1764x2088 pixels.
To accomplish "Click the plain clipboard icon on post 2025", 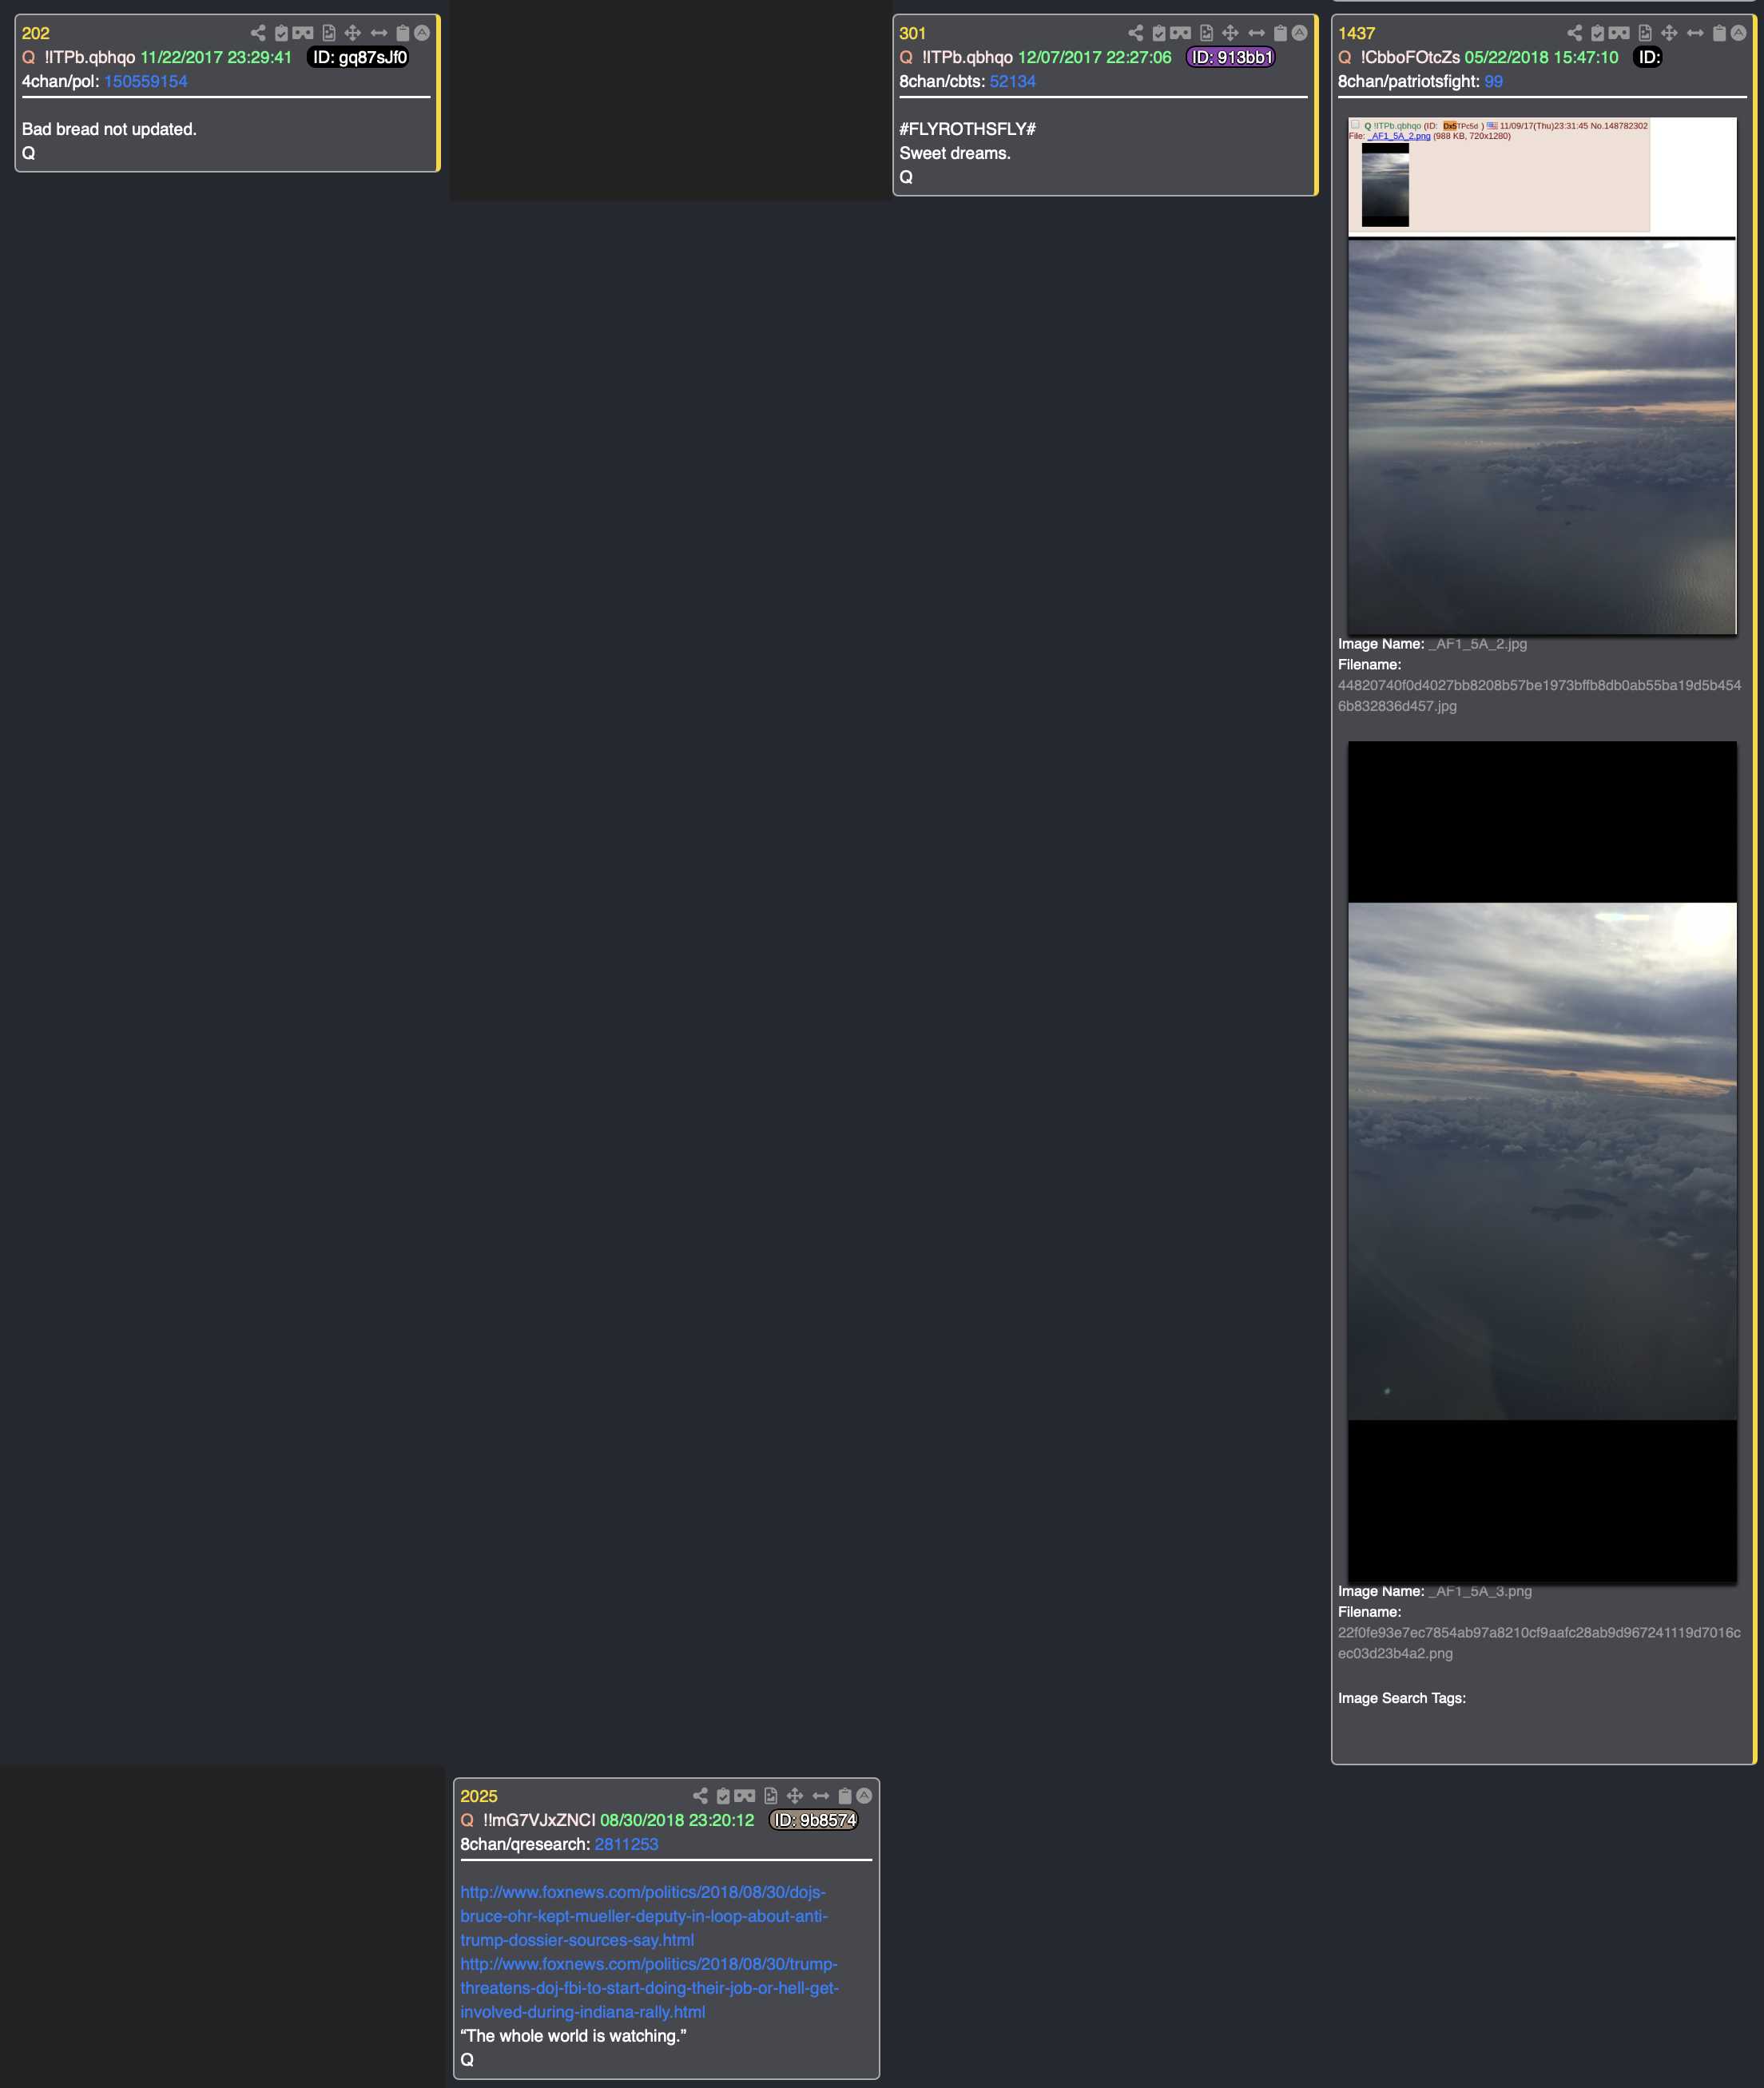I will point(844,1796).
